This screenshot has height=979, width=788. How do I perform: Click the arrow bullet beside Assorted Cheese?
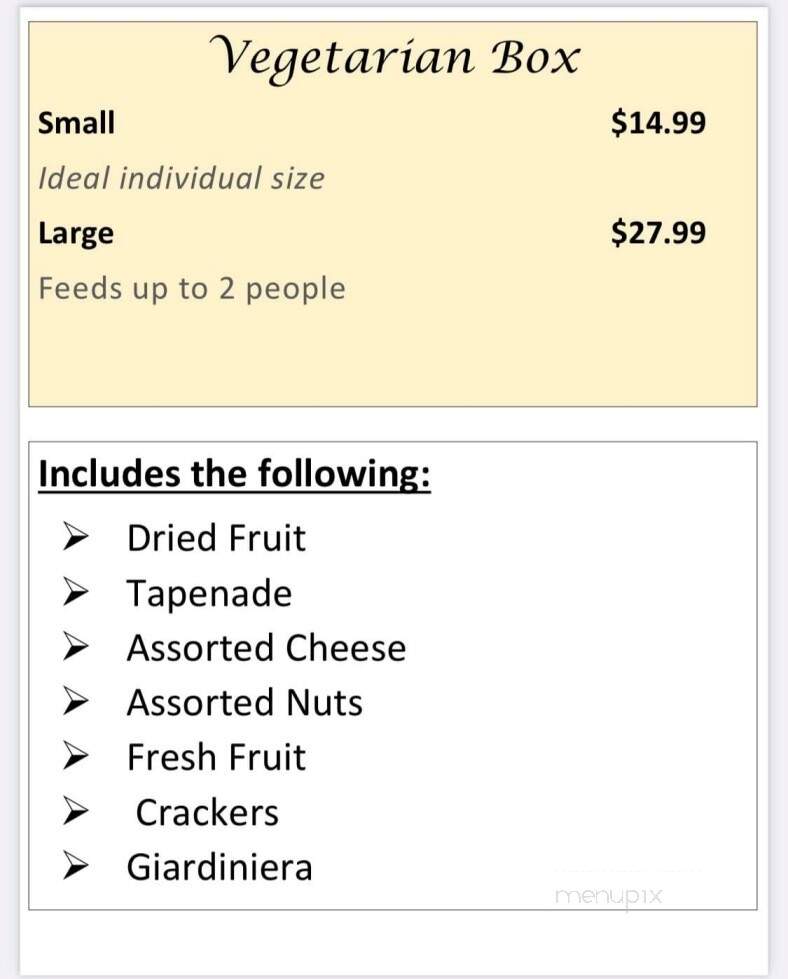[x=76, y=647]
